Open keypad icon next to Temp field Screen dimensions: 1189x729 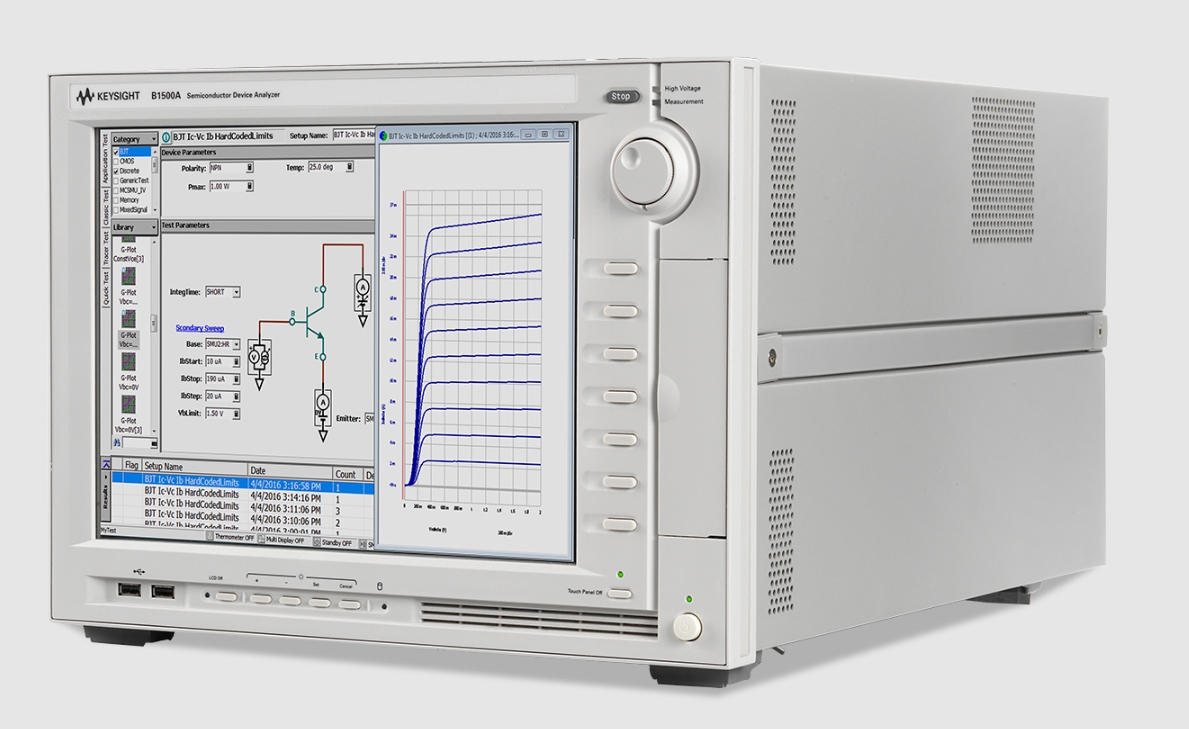[350, 167]
